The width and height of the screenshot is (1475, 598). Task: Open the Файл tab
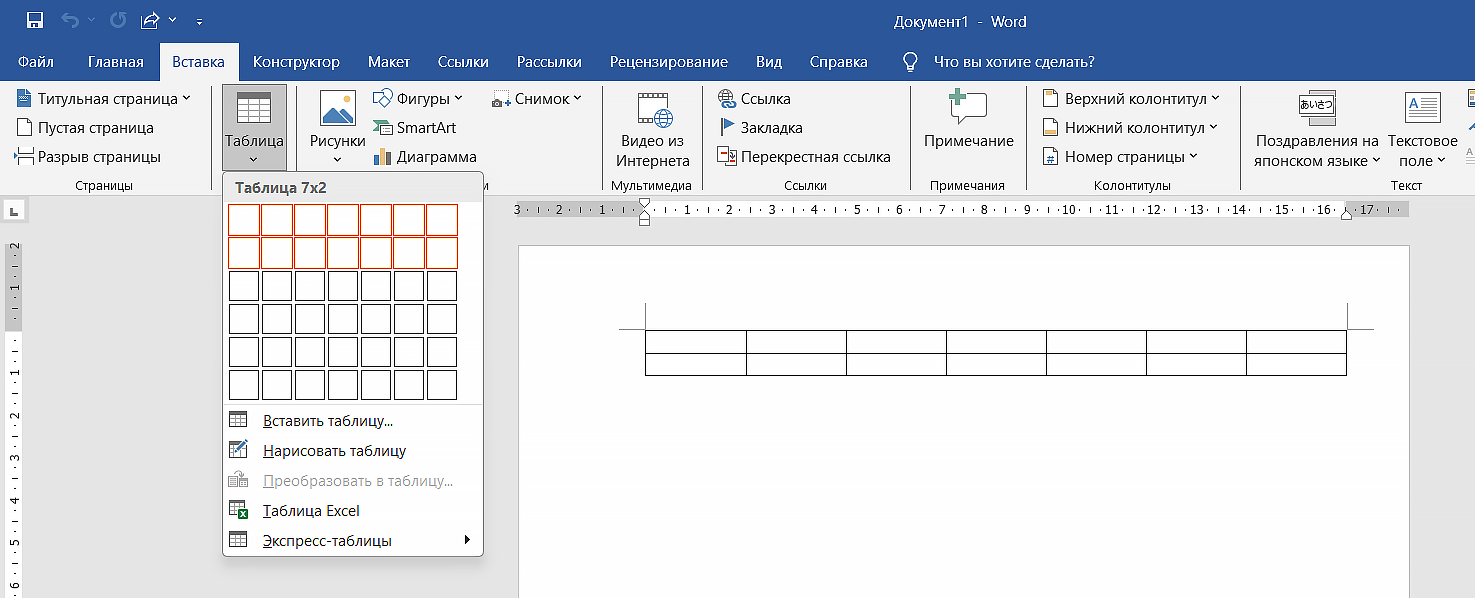coord(36,62)
